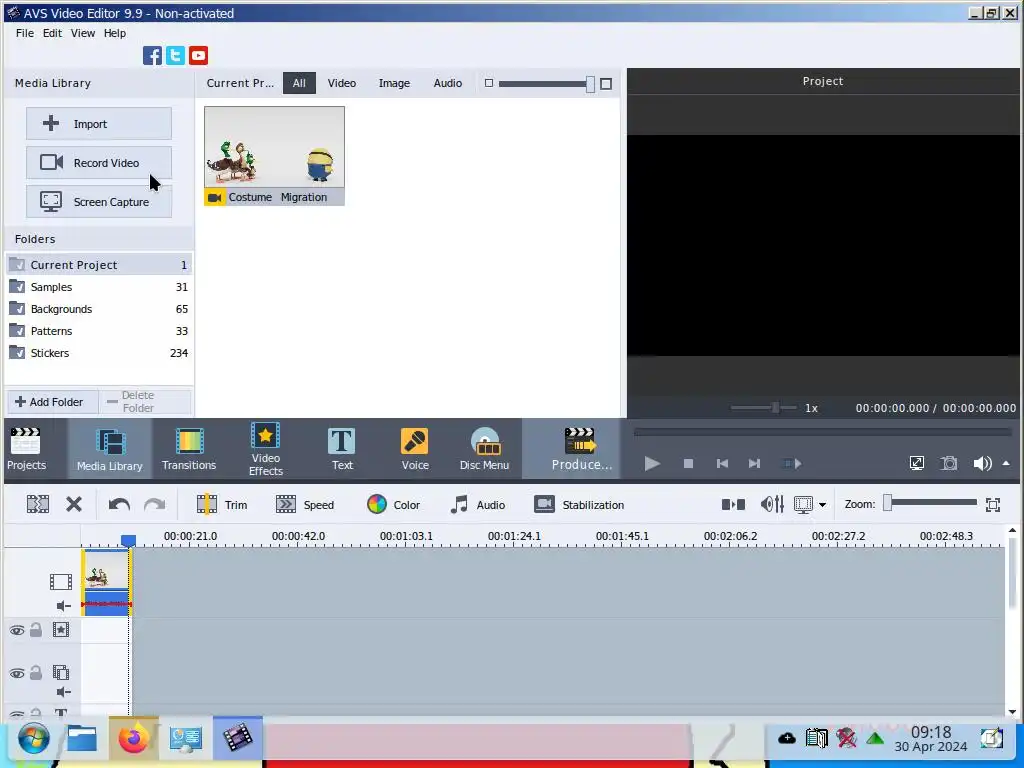Open the View menu
The image size is (1024, 768).
pos(83,33)
